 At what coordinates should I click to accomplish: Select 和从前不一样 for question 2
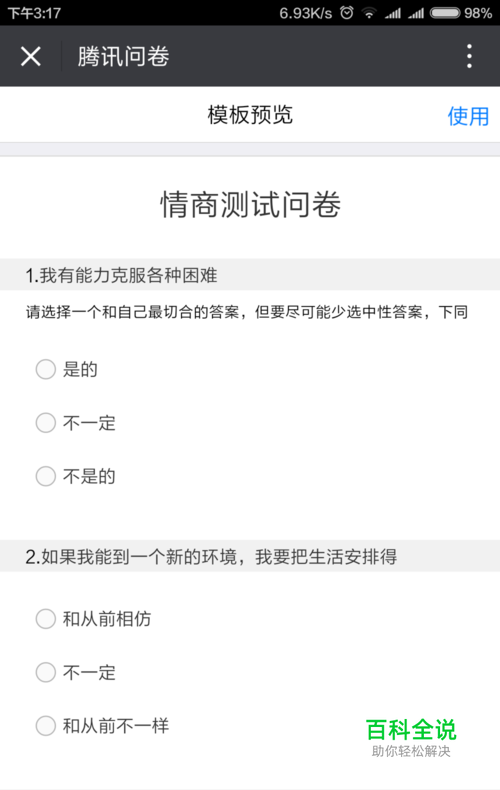click(x=102, y=726)
